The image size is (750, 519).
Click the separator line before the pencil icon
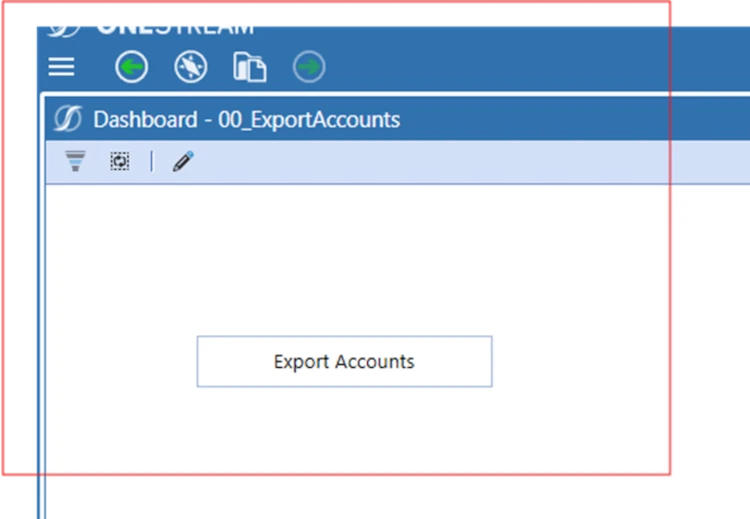152,161
